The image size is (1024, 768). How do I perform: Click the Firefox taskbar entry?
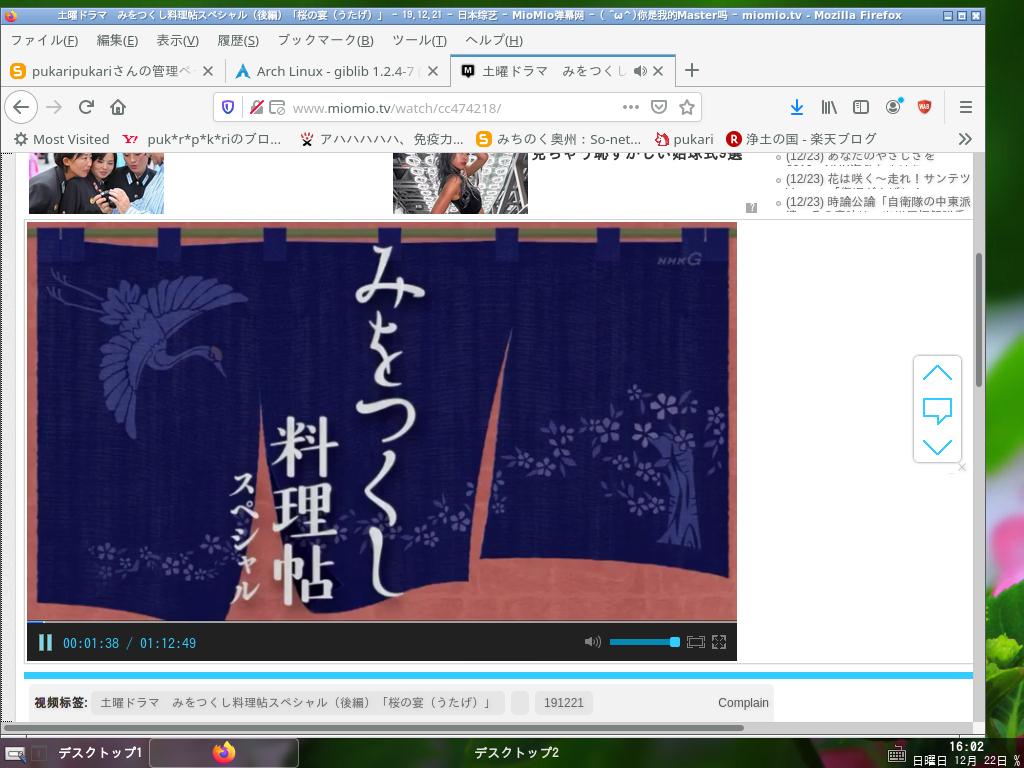pos(224,753)
